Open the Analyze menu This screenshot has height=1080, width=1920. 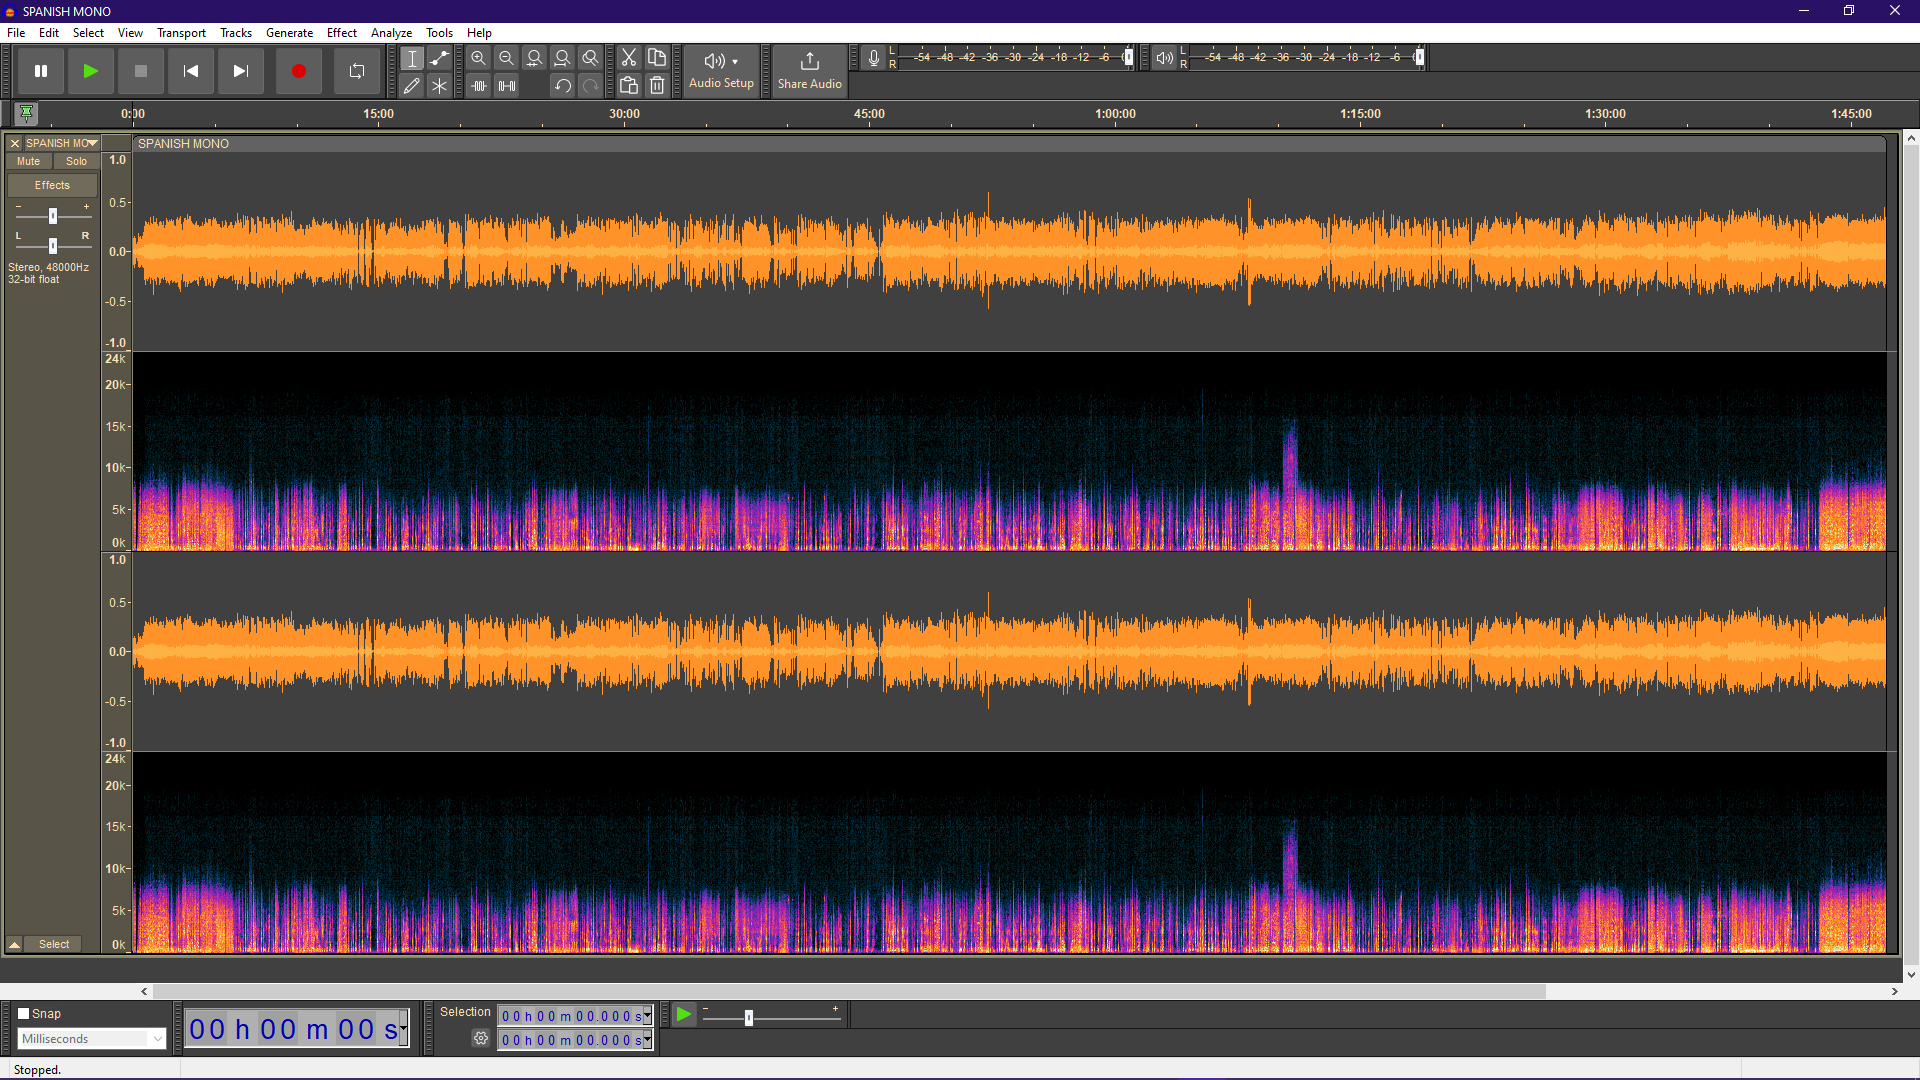point(391,33)
